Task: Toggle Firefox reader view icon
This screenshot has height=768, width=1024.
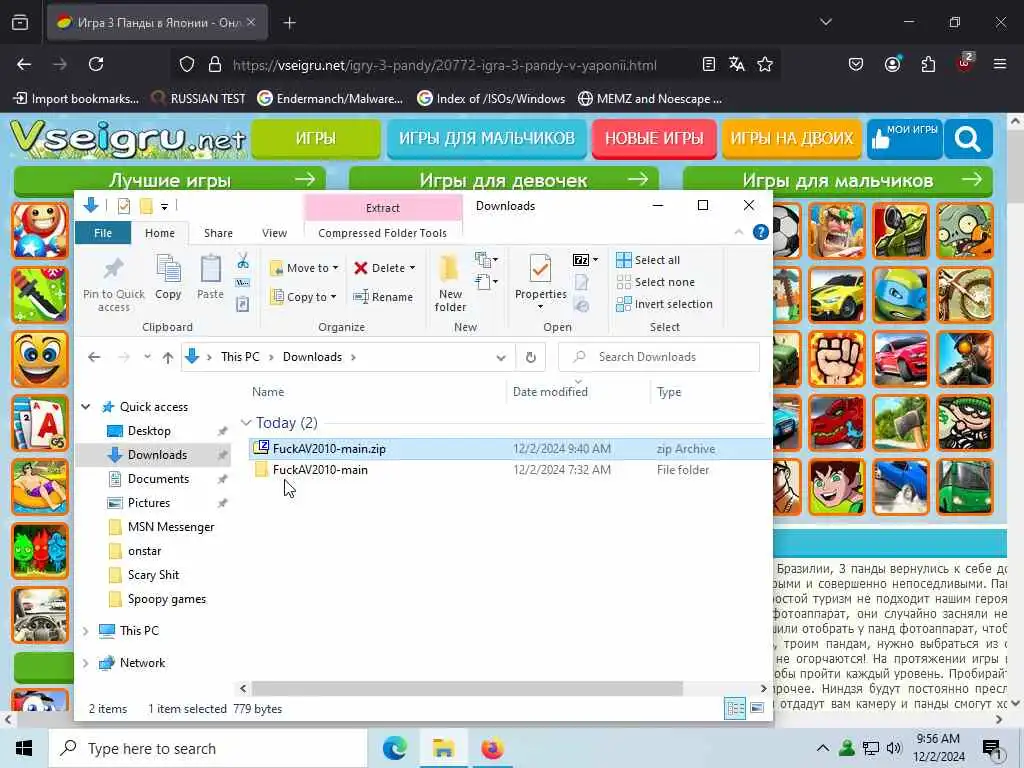Action: click(709, 64)
